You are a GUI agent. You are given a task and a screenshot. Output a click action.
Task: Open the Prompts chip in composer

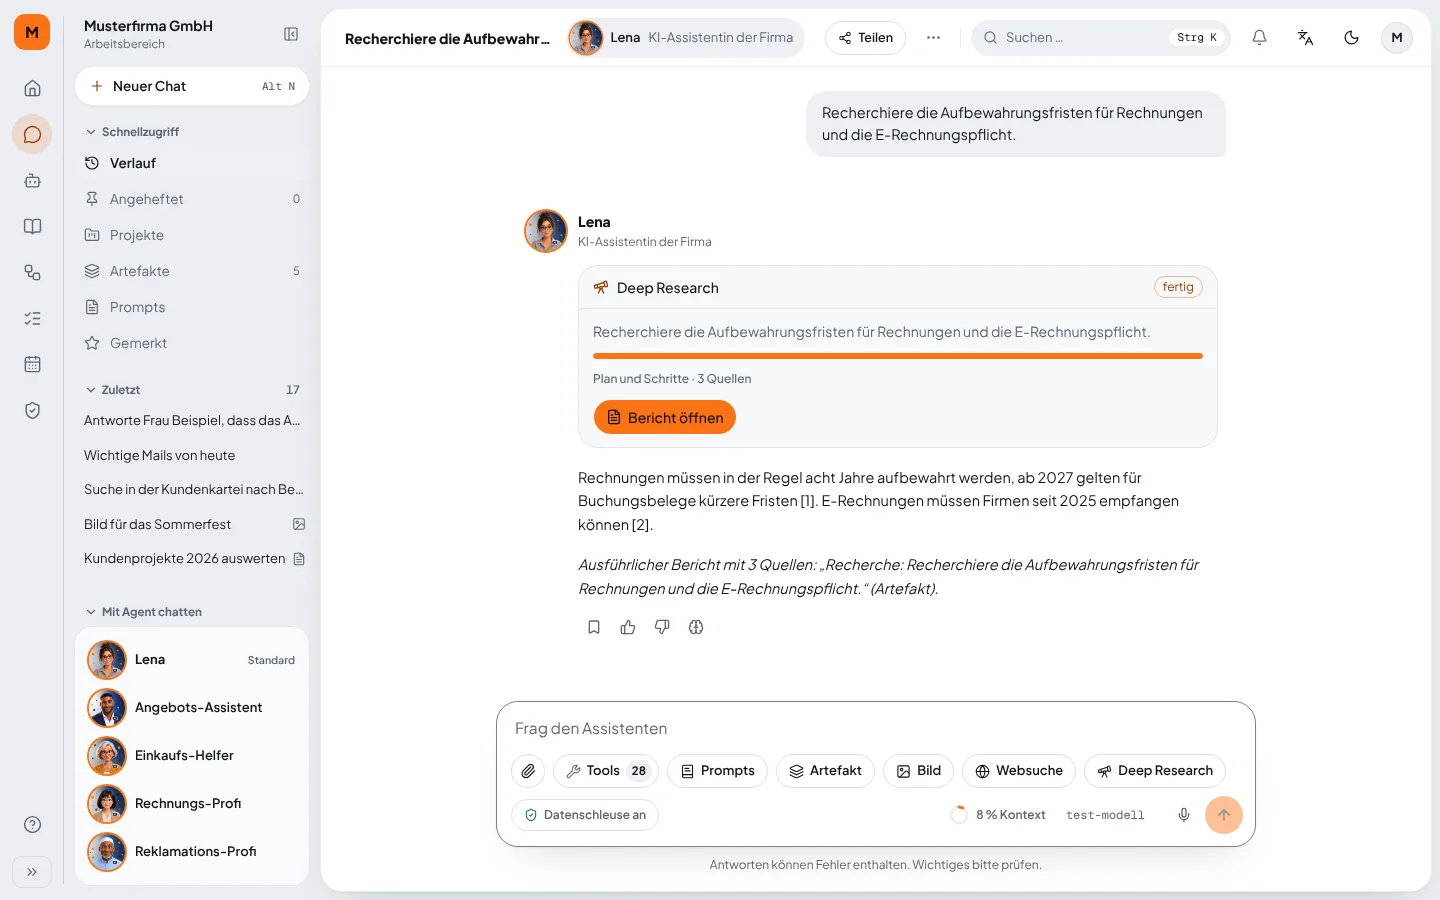[x=717, y=771]
